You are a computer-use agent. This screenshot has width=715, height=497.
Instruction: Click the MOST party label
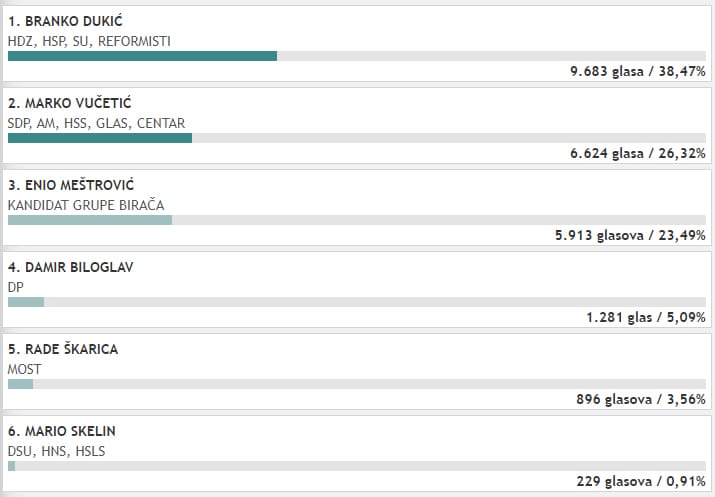(24, 369)
